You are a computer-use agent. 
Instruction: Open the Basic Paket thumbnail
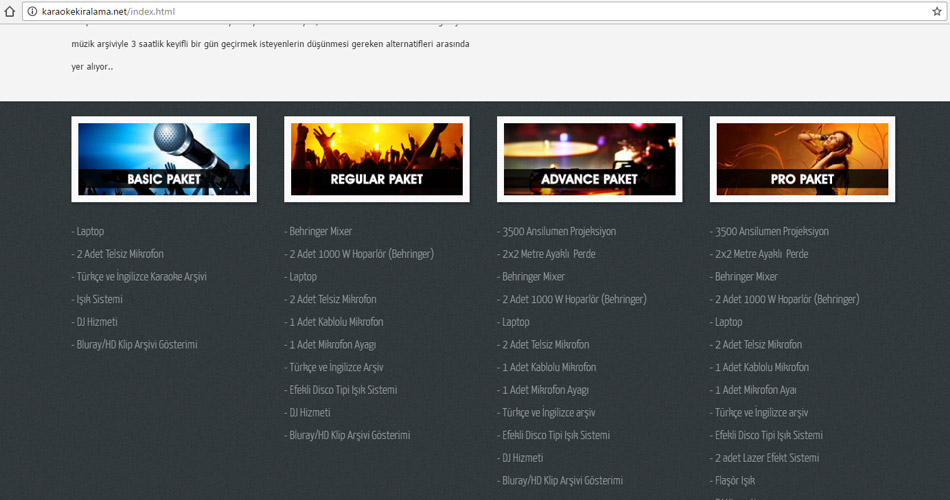click(164, 159)
